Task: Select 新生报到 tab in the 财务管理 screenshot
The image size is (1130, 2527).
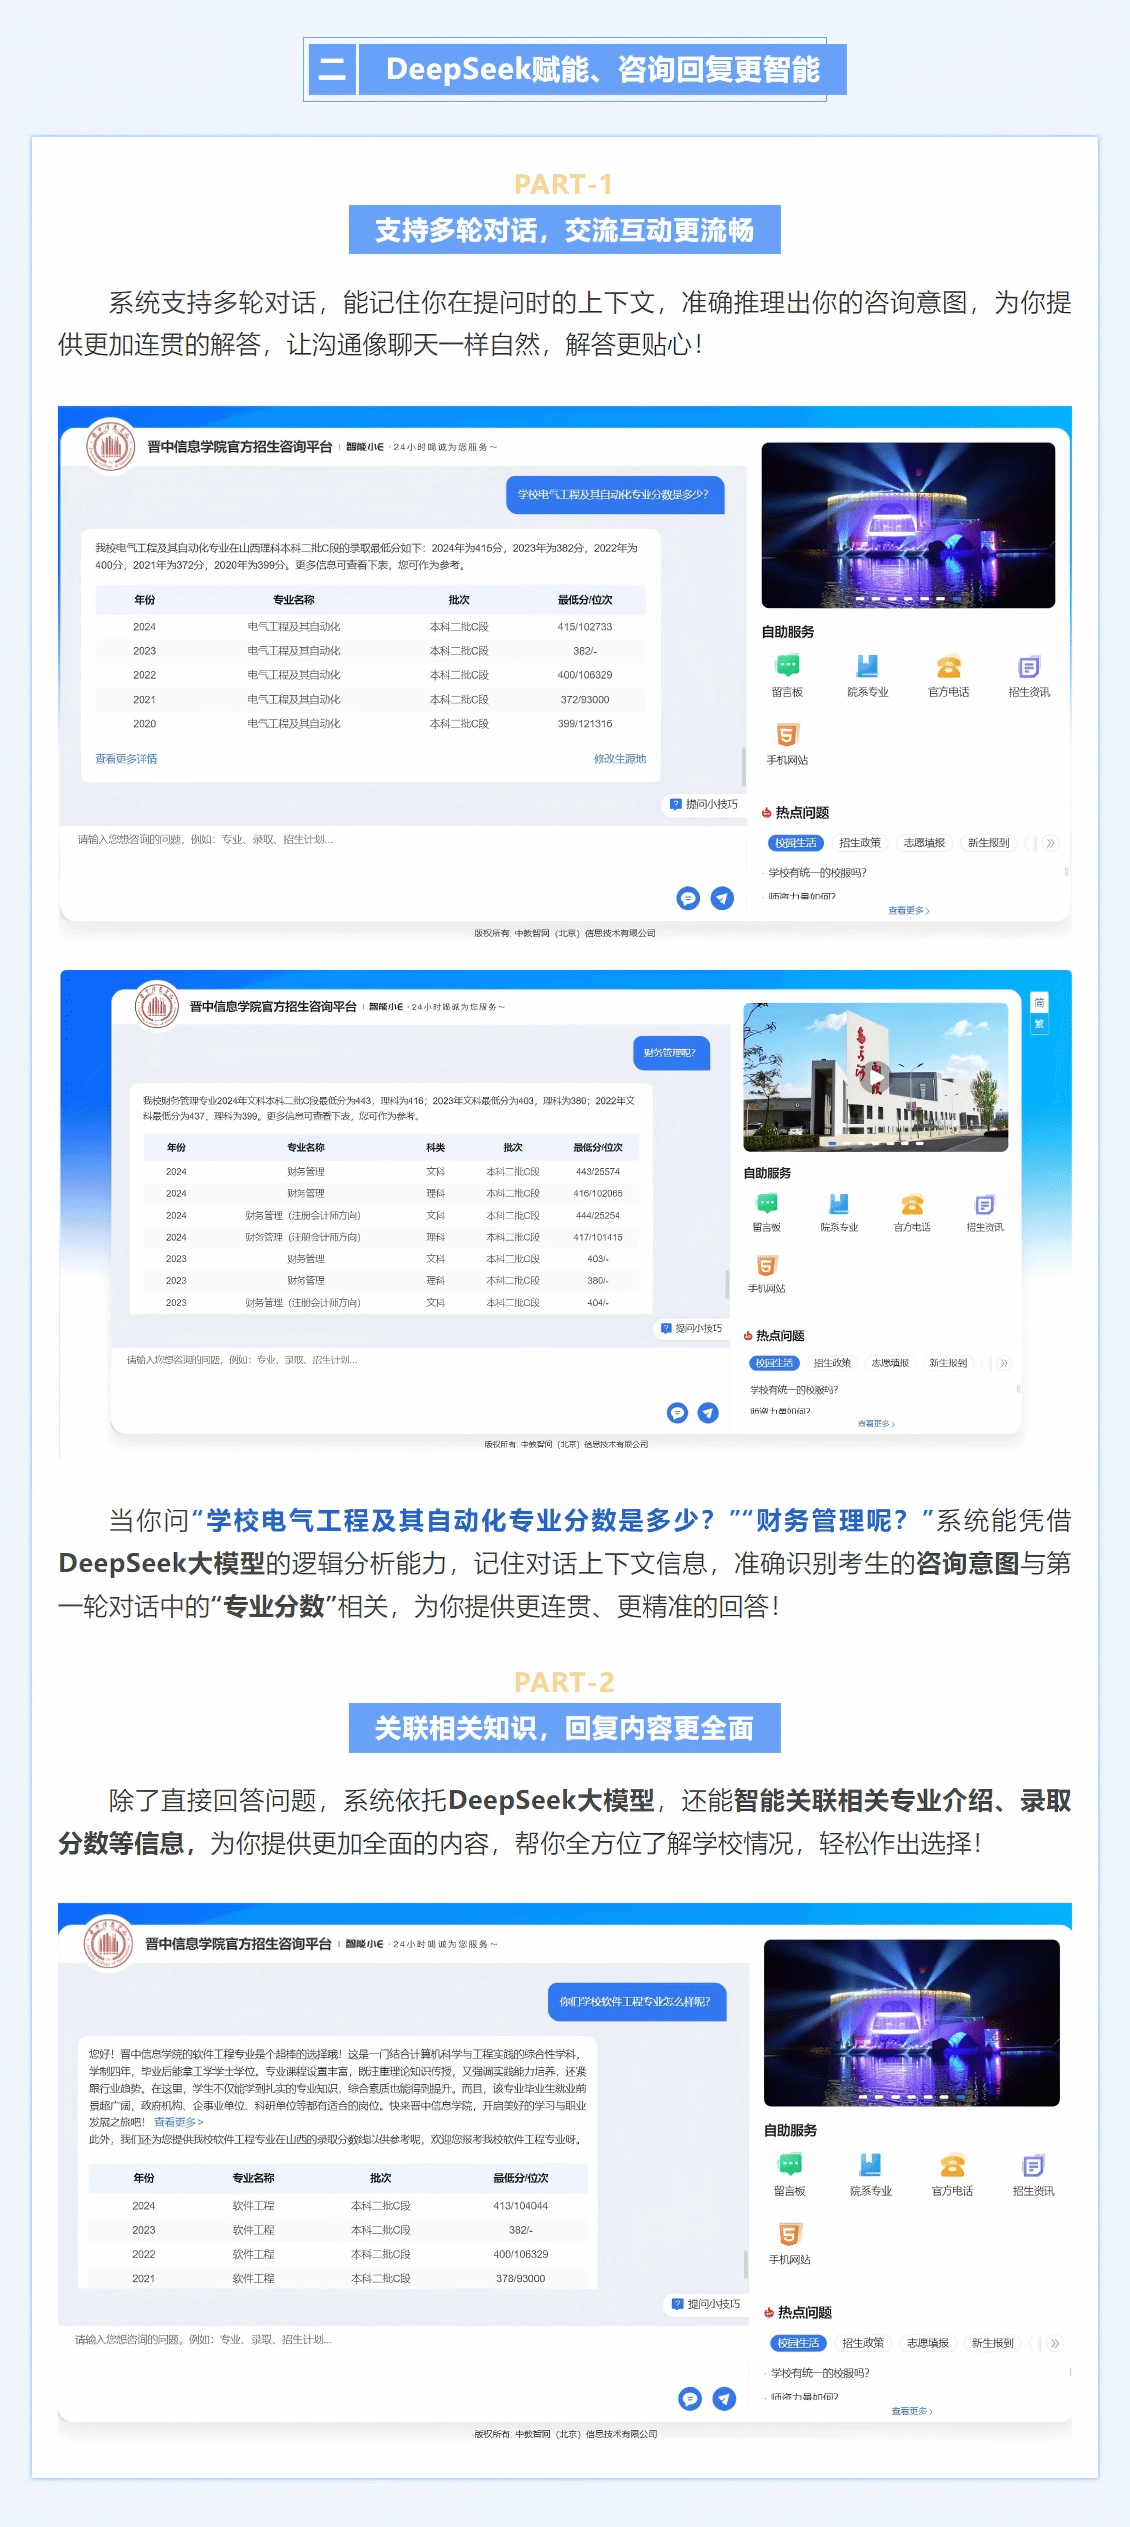Action: [x=948, y=1363]
